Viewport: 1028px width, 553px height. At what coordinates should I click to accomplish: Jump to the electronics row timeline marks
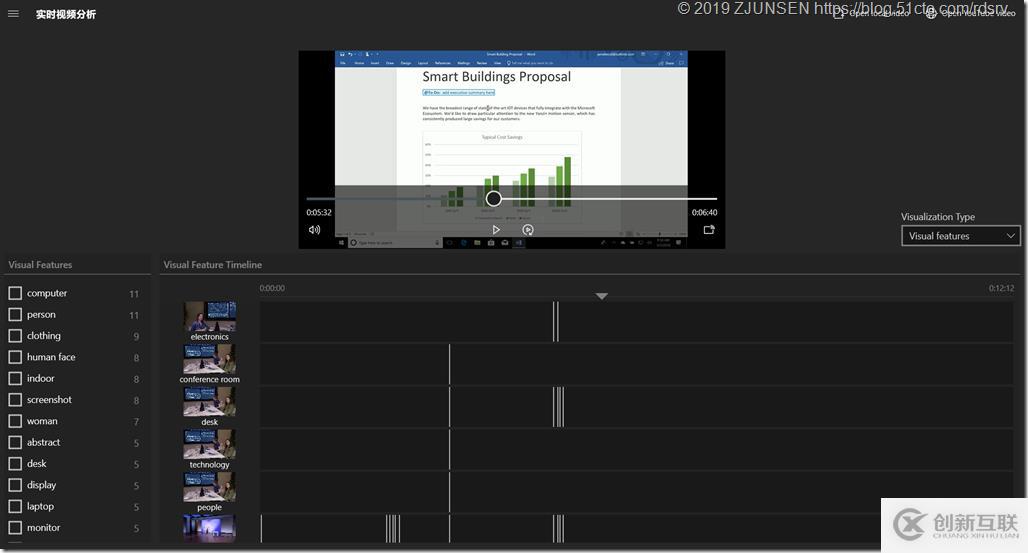point(556,321)
